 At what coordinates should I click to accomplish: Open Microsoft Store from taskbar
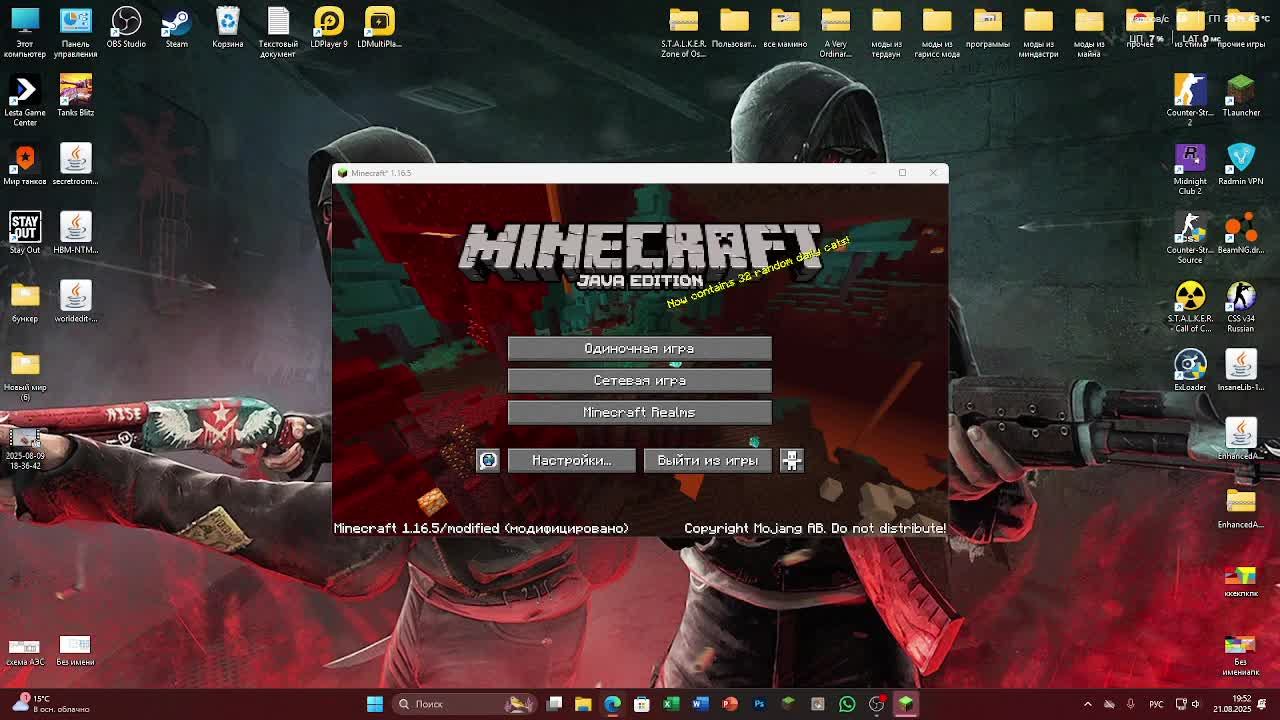tap(642, 704)
